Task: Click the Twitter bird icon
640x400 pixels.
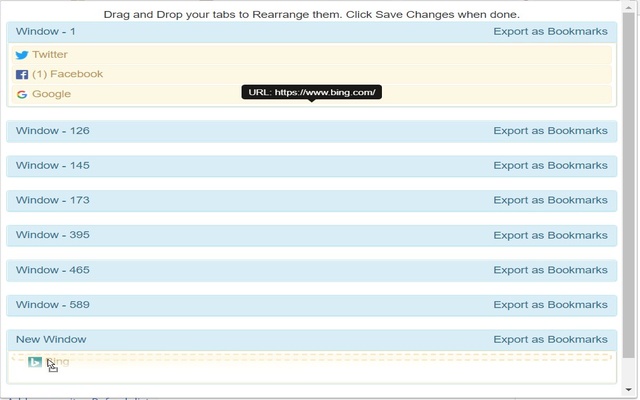Action: click(22, 55)
